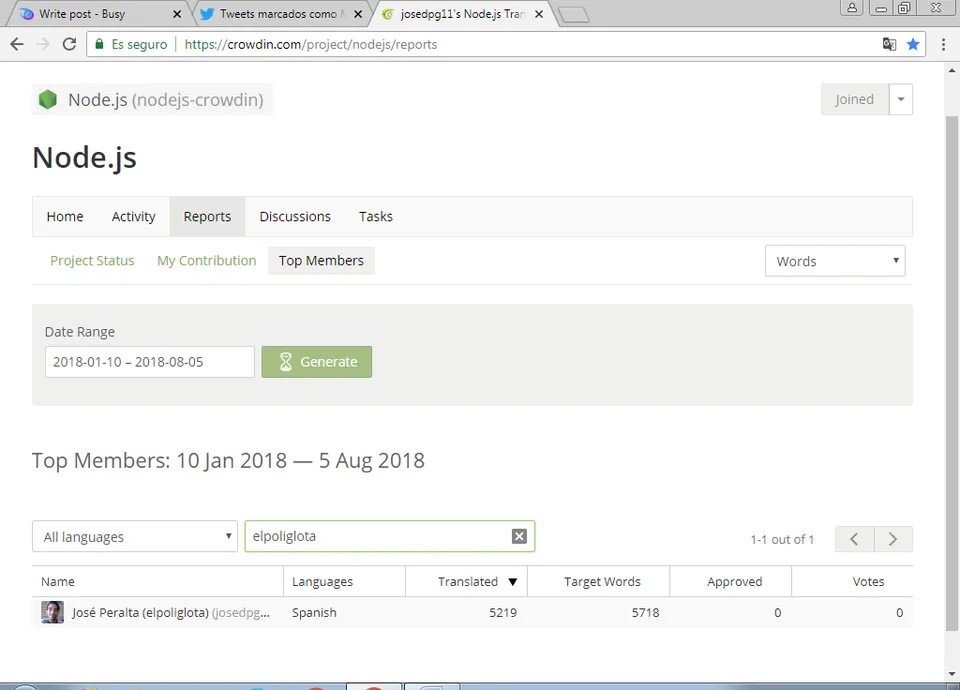Expand the Joined button dropdown arrow
This screenshot has height=690, width=960.
(x=901, y=99)
